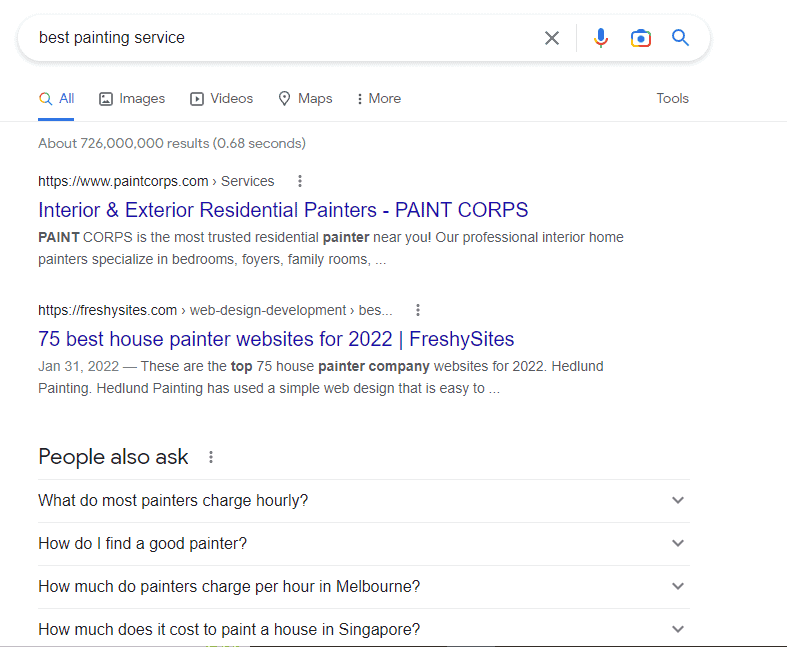Click the paintcorps.com Services URL breadcrumb

[x=156, y=181]
